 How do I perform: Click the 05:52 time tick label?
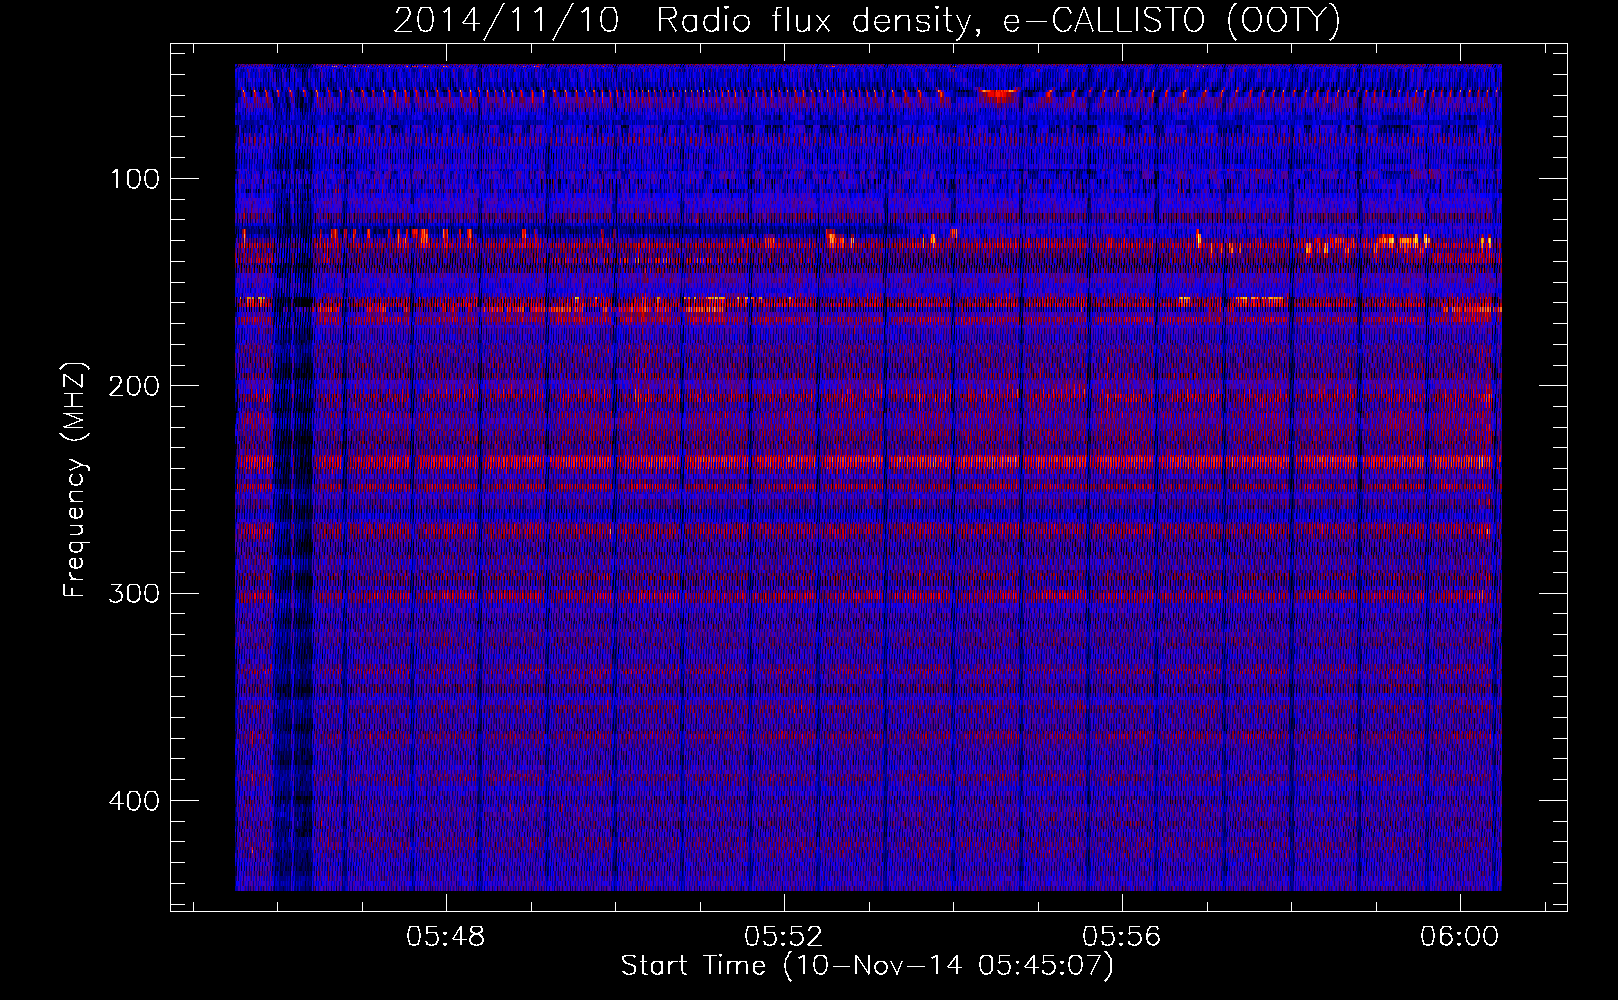click(x=785, y=937)
